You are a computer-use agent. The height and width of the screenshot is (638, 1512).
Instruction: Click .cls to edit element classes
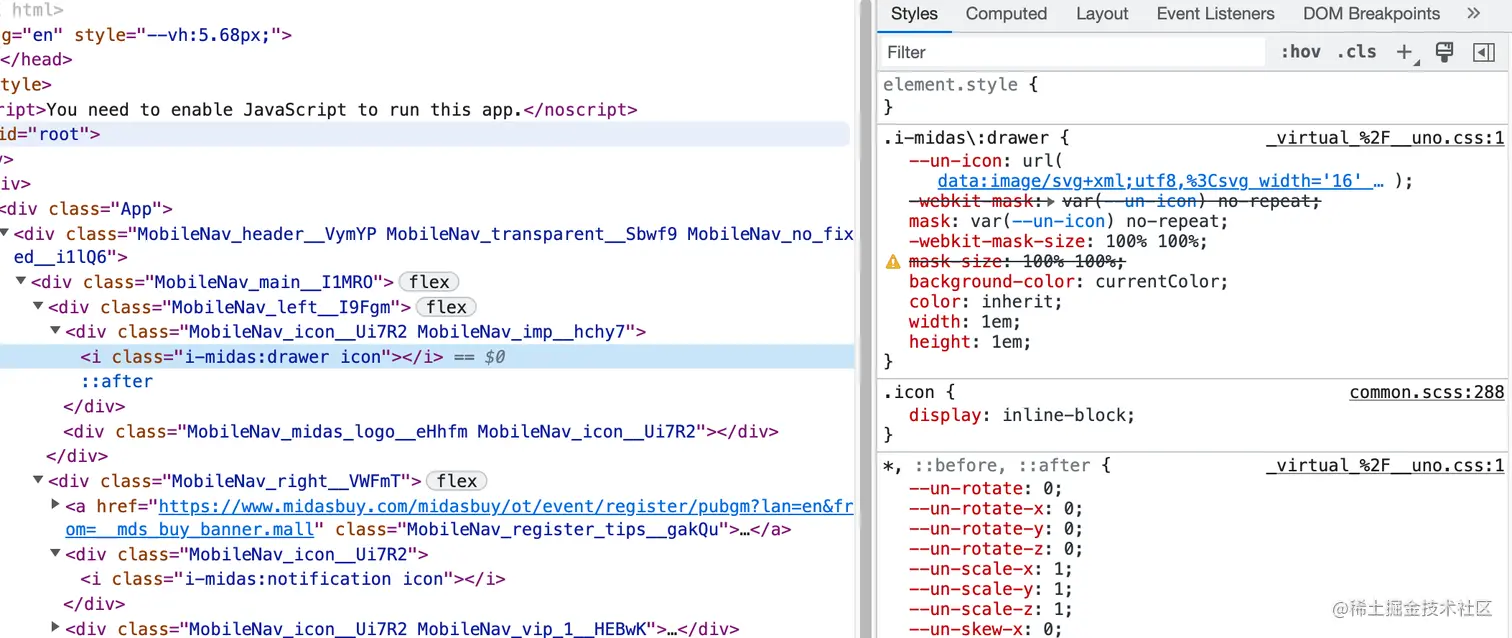pyautogui.click(x=1356, y=51)
